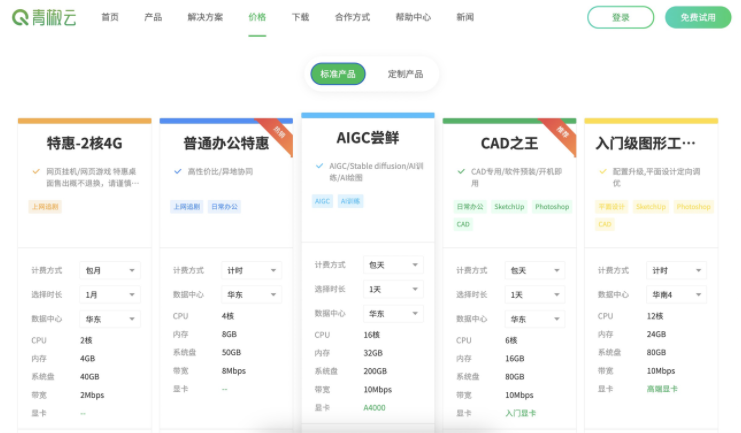This screenshot has width=741, height=433.
Task: Click the 入门级图形工 card title
Action: click(646, 143)
